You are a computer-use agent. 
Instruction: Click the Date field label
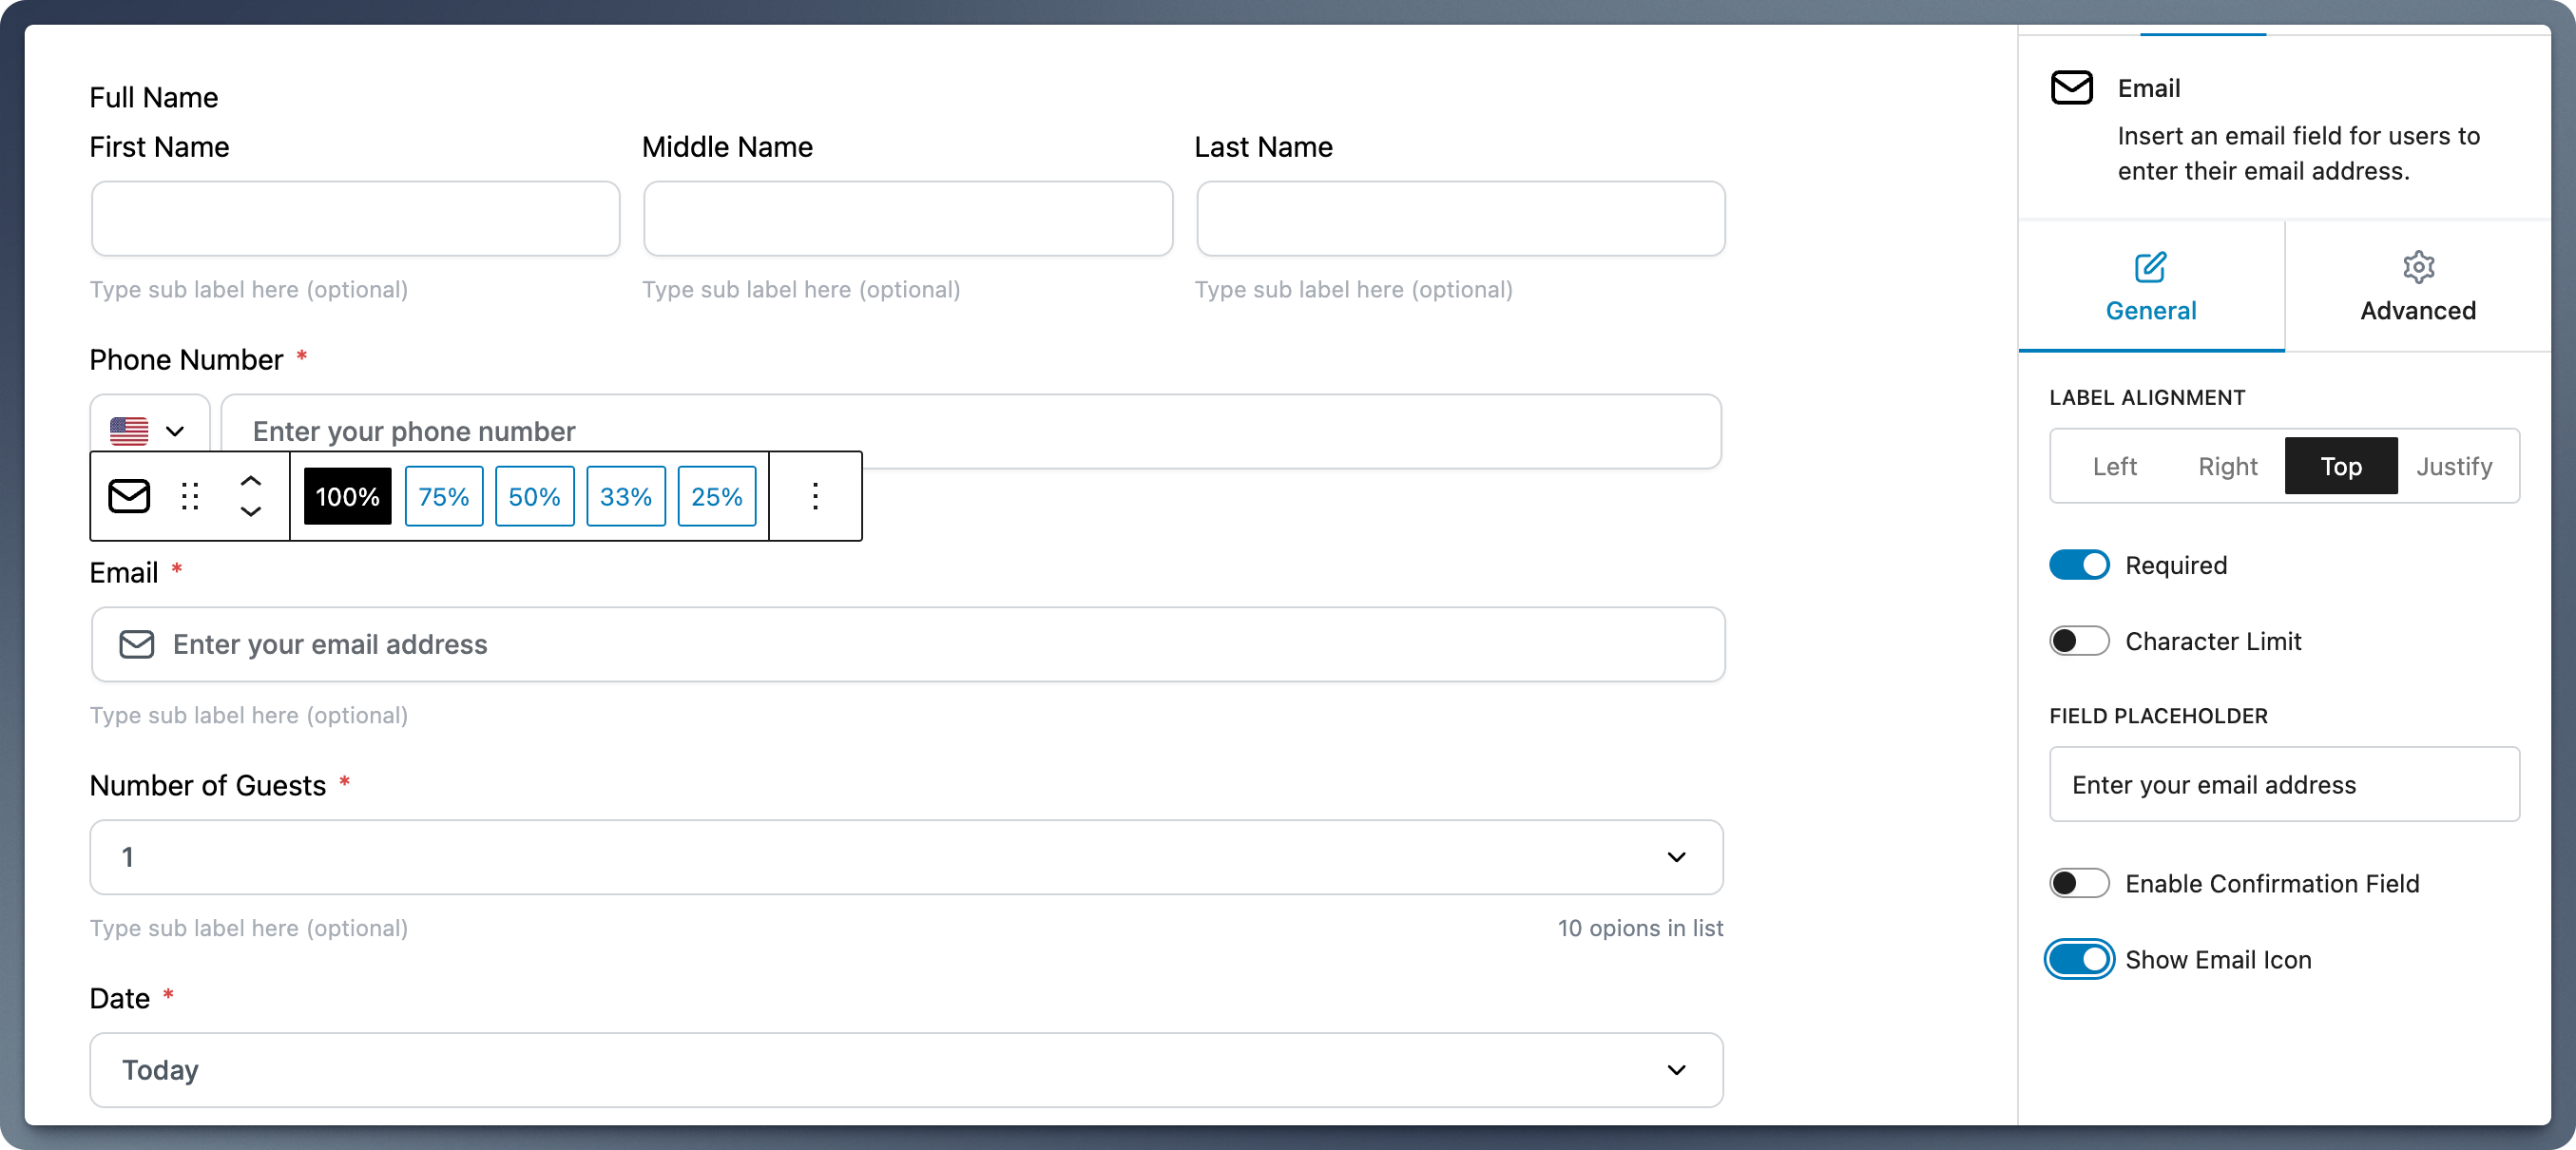coord(120,998)
